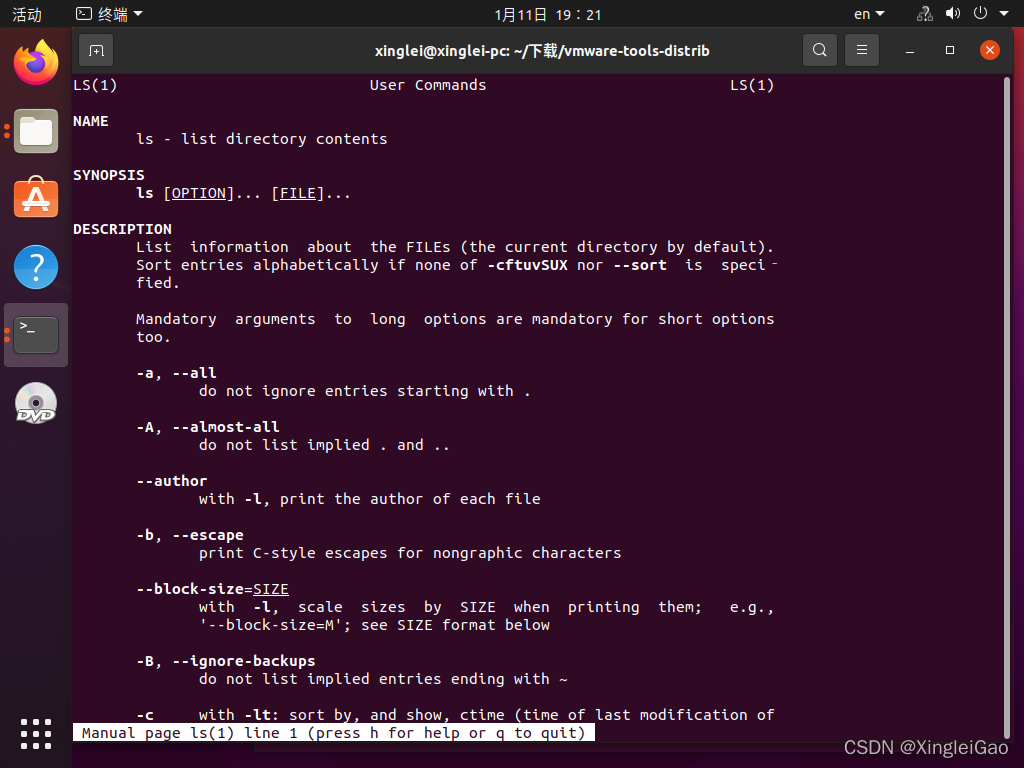Open the en input source dropdown
Screen dimensions: 1024x768
[869, 14]
